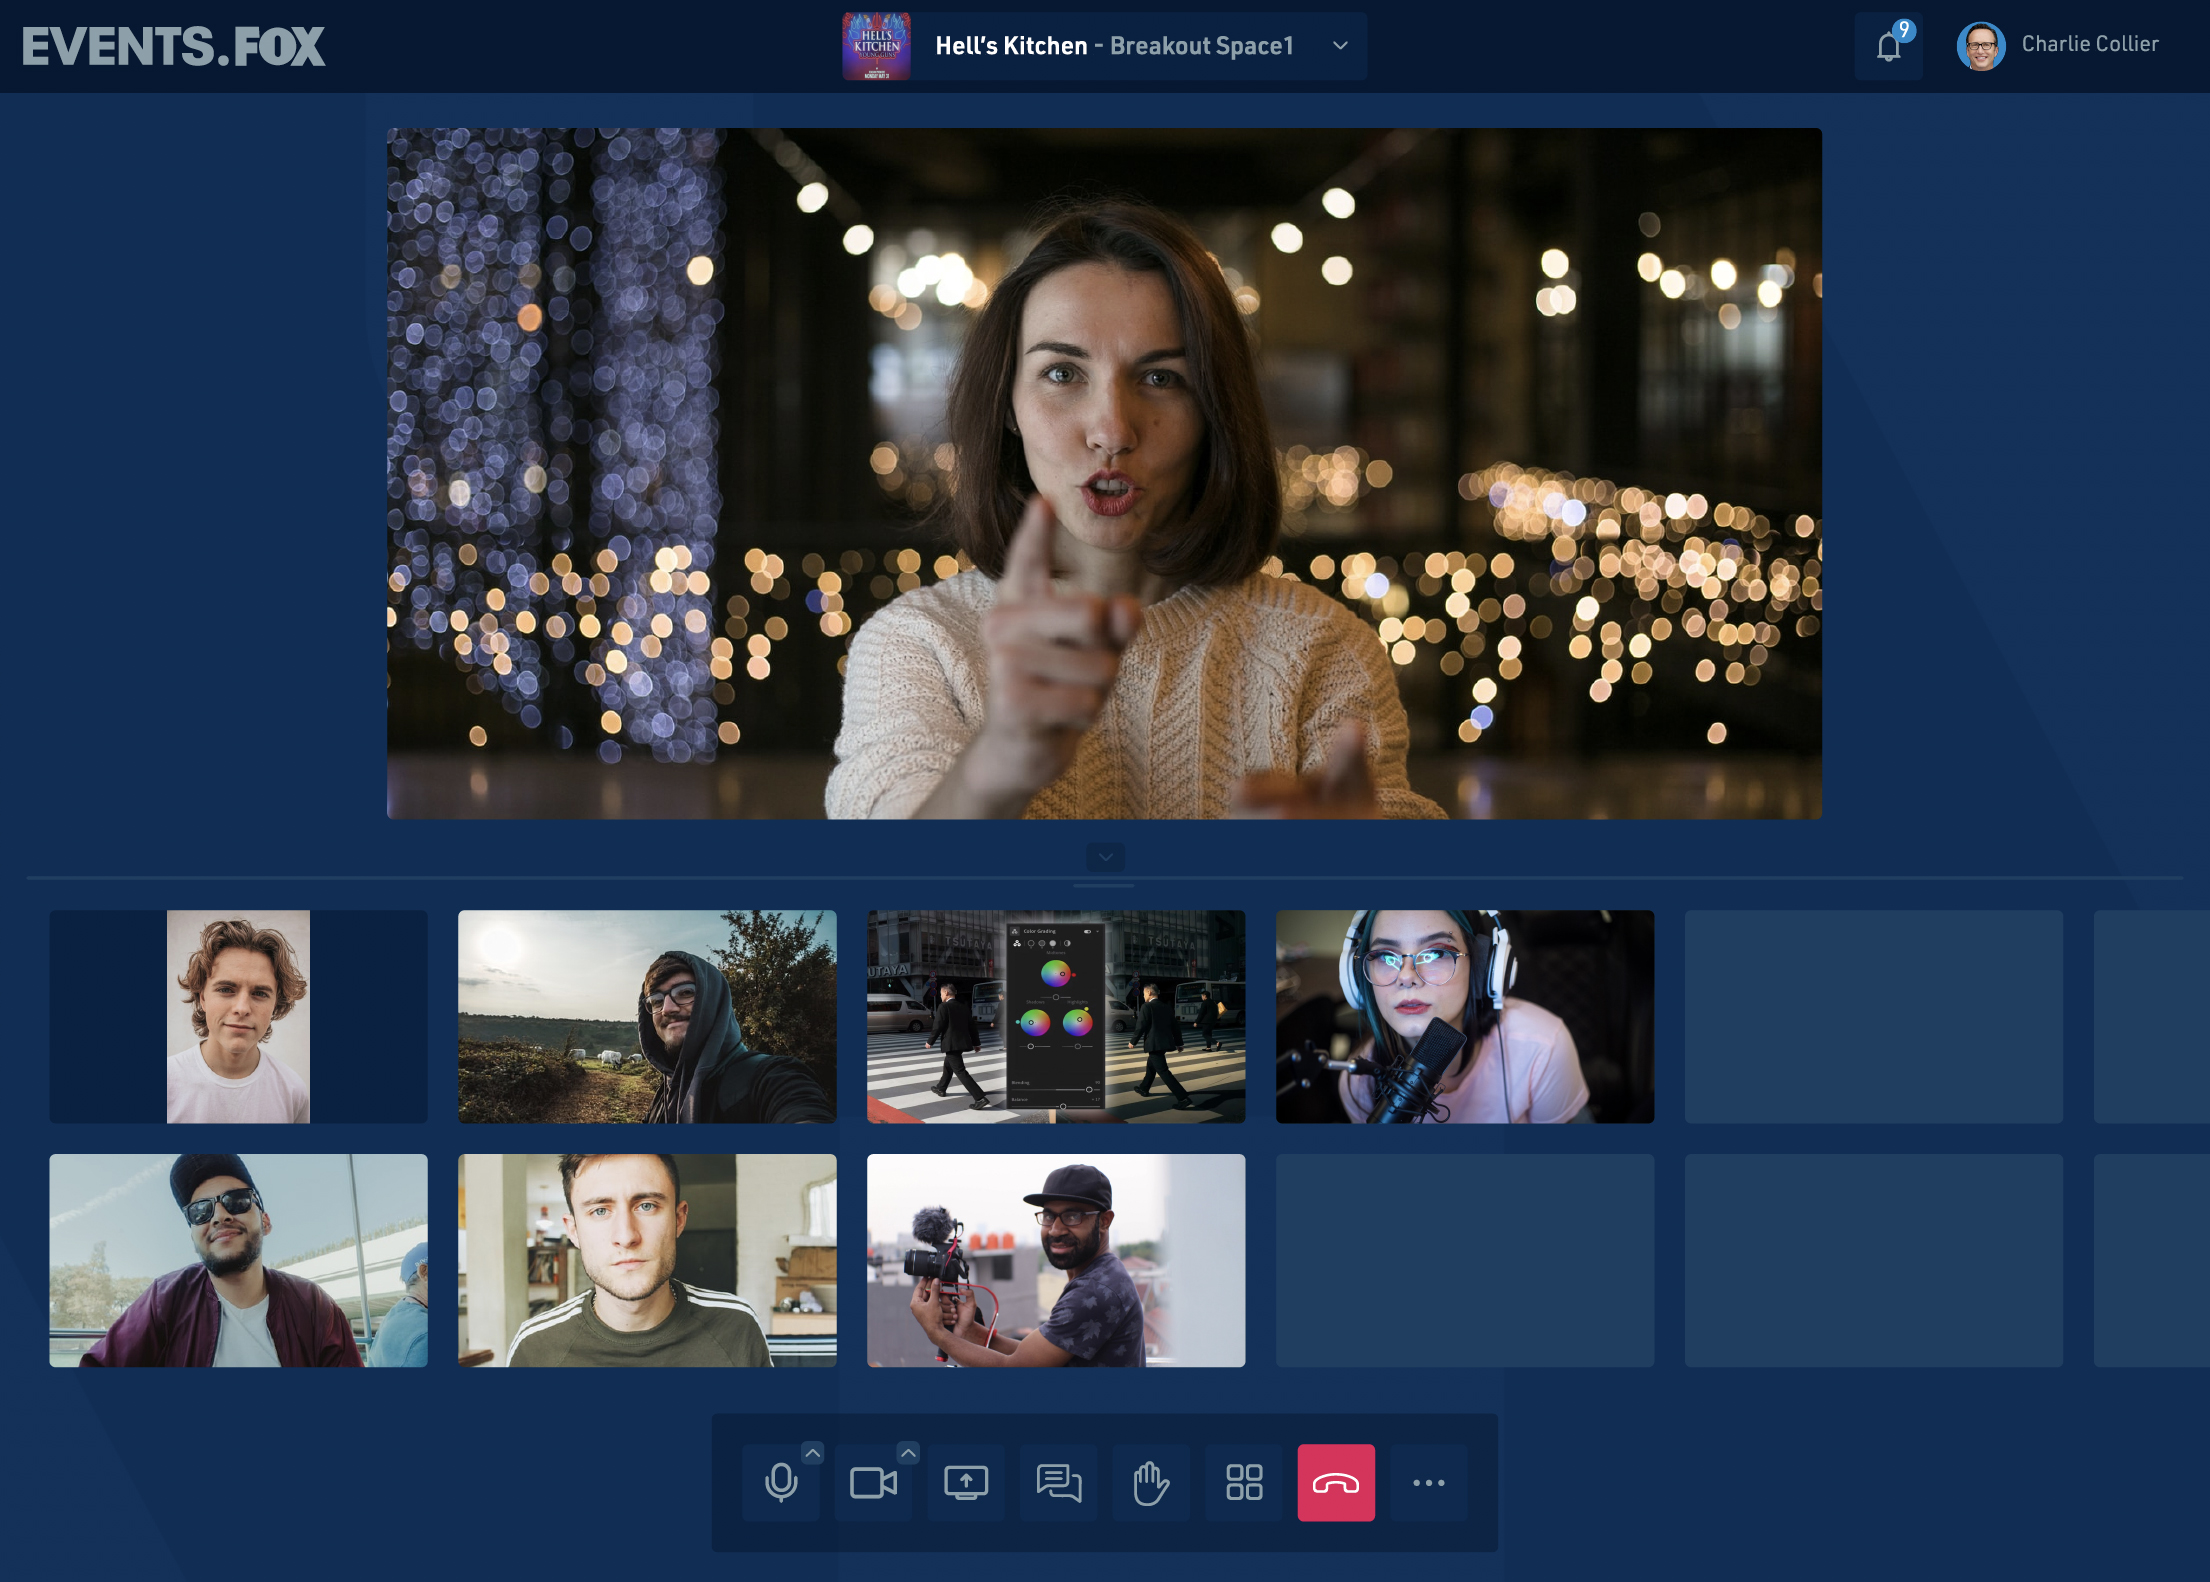
Task: Select the main speaker video of woman pointing
Action: (x=1104, y=474)
